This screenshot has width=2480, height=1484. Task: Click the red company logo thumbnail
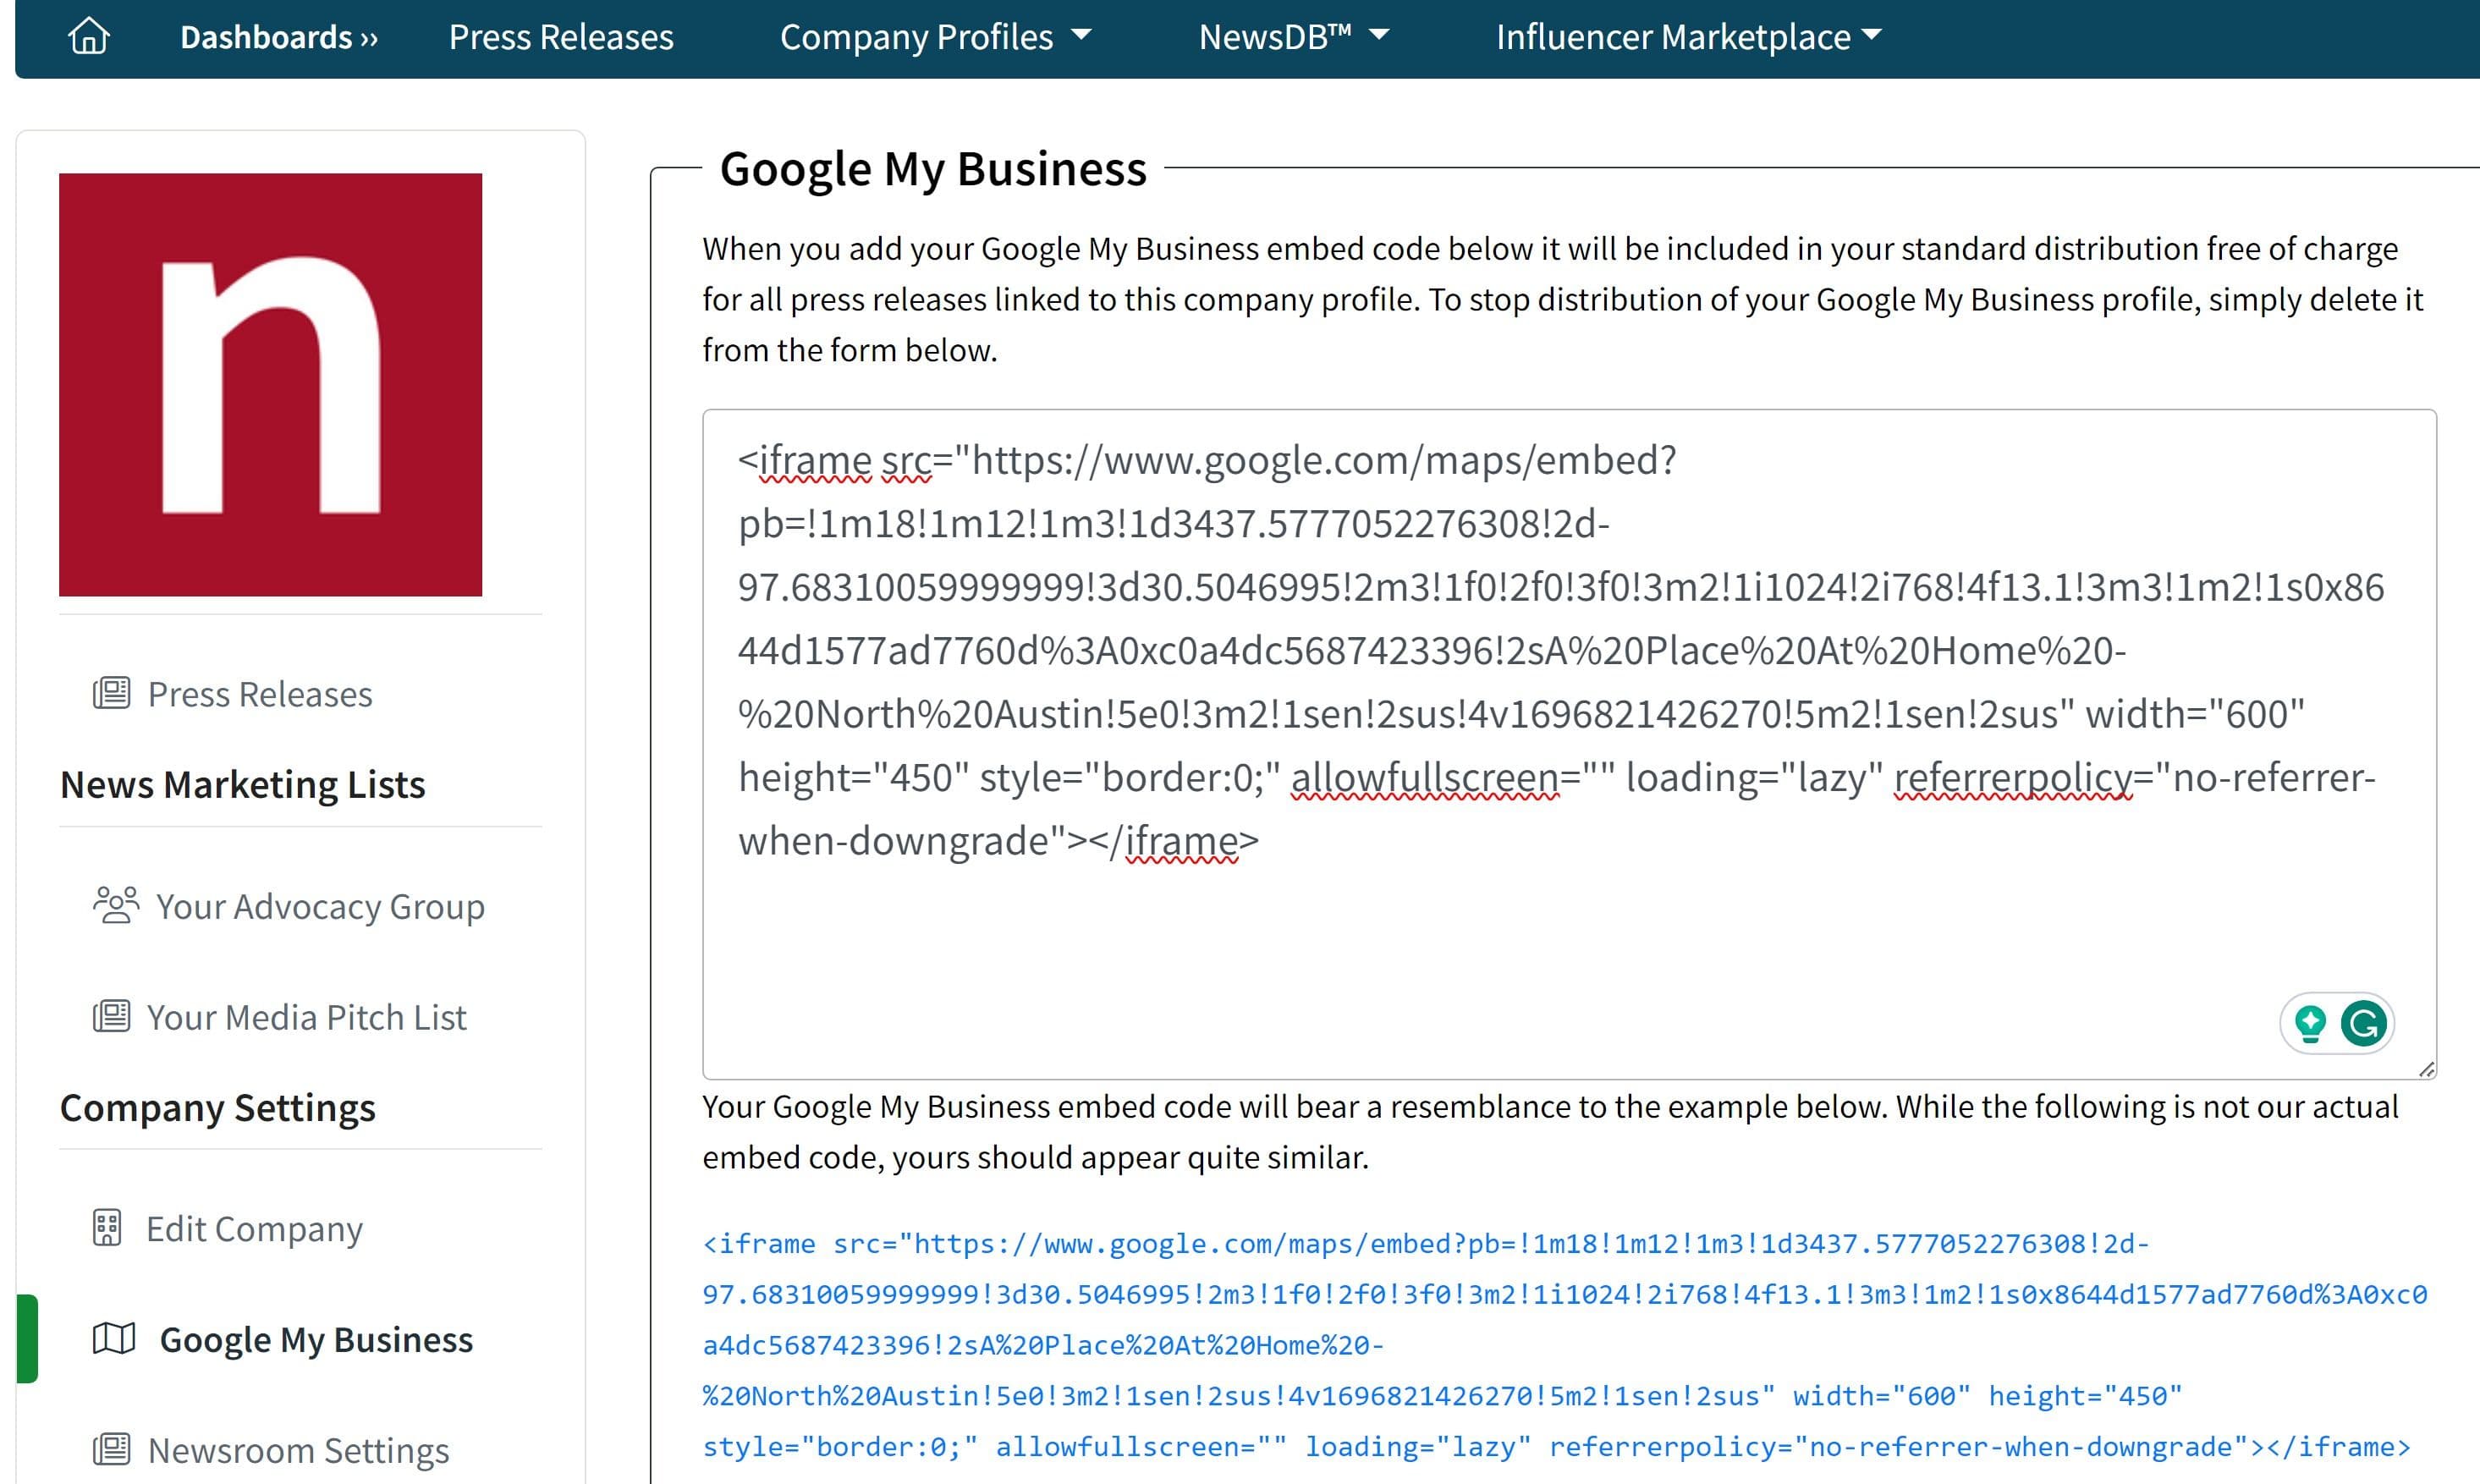(270, 385)
